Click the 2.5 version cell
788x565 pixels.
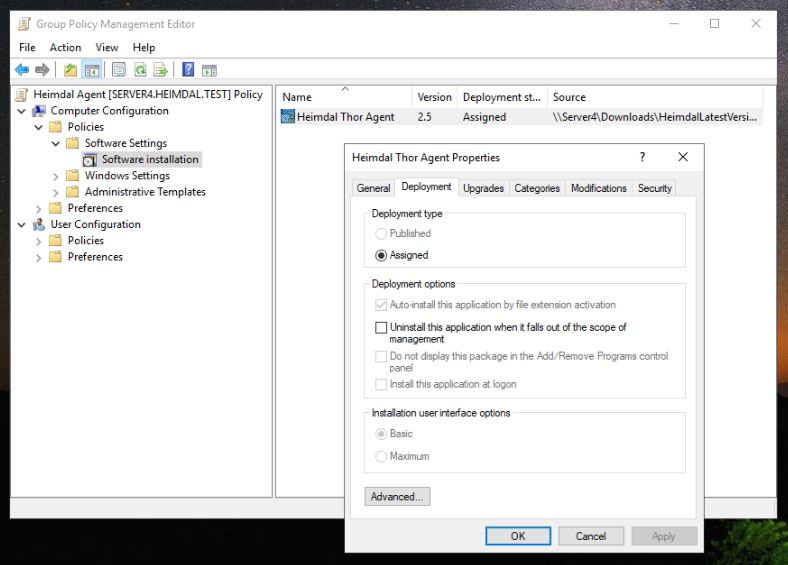point(425,117)
